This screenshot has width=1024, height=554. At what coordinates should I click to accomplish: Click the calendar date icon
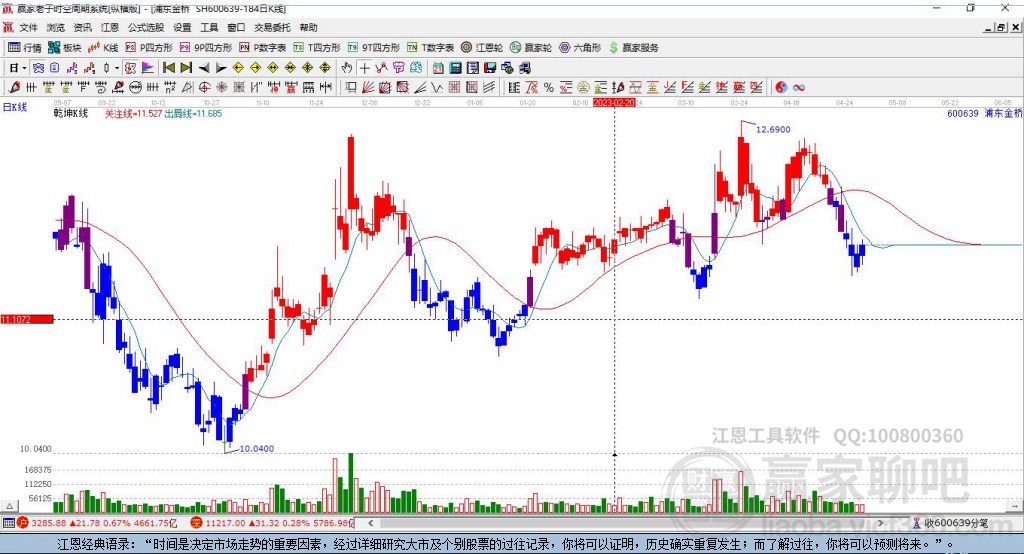[438, 68]
